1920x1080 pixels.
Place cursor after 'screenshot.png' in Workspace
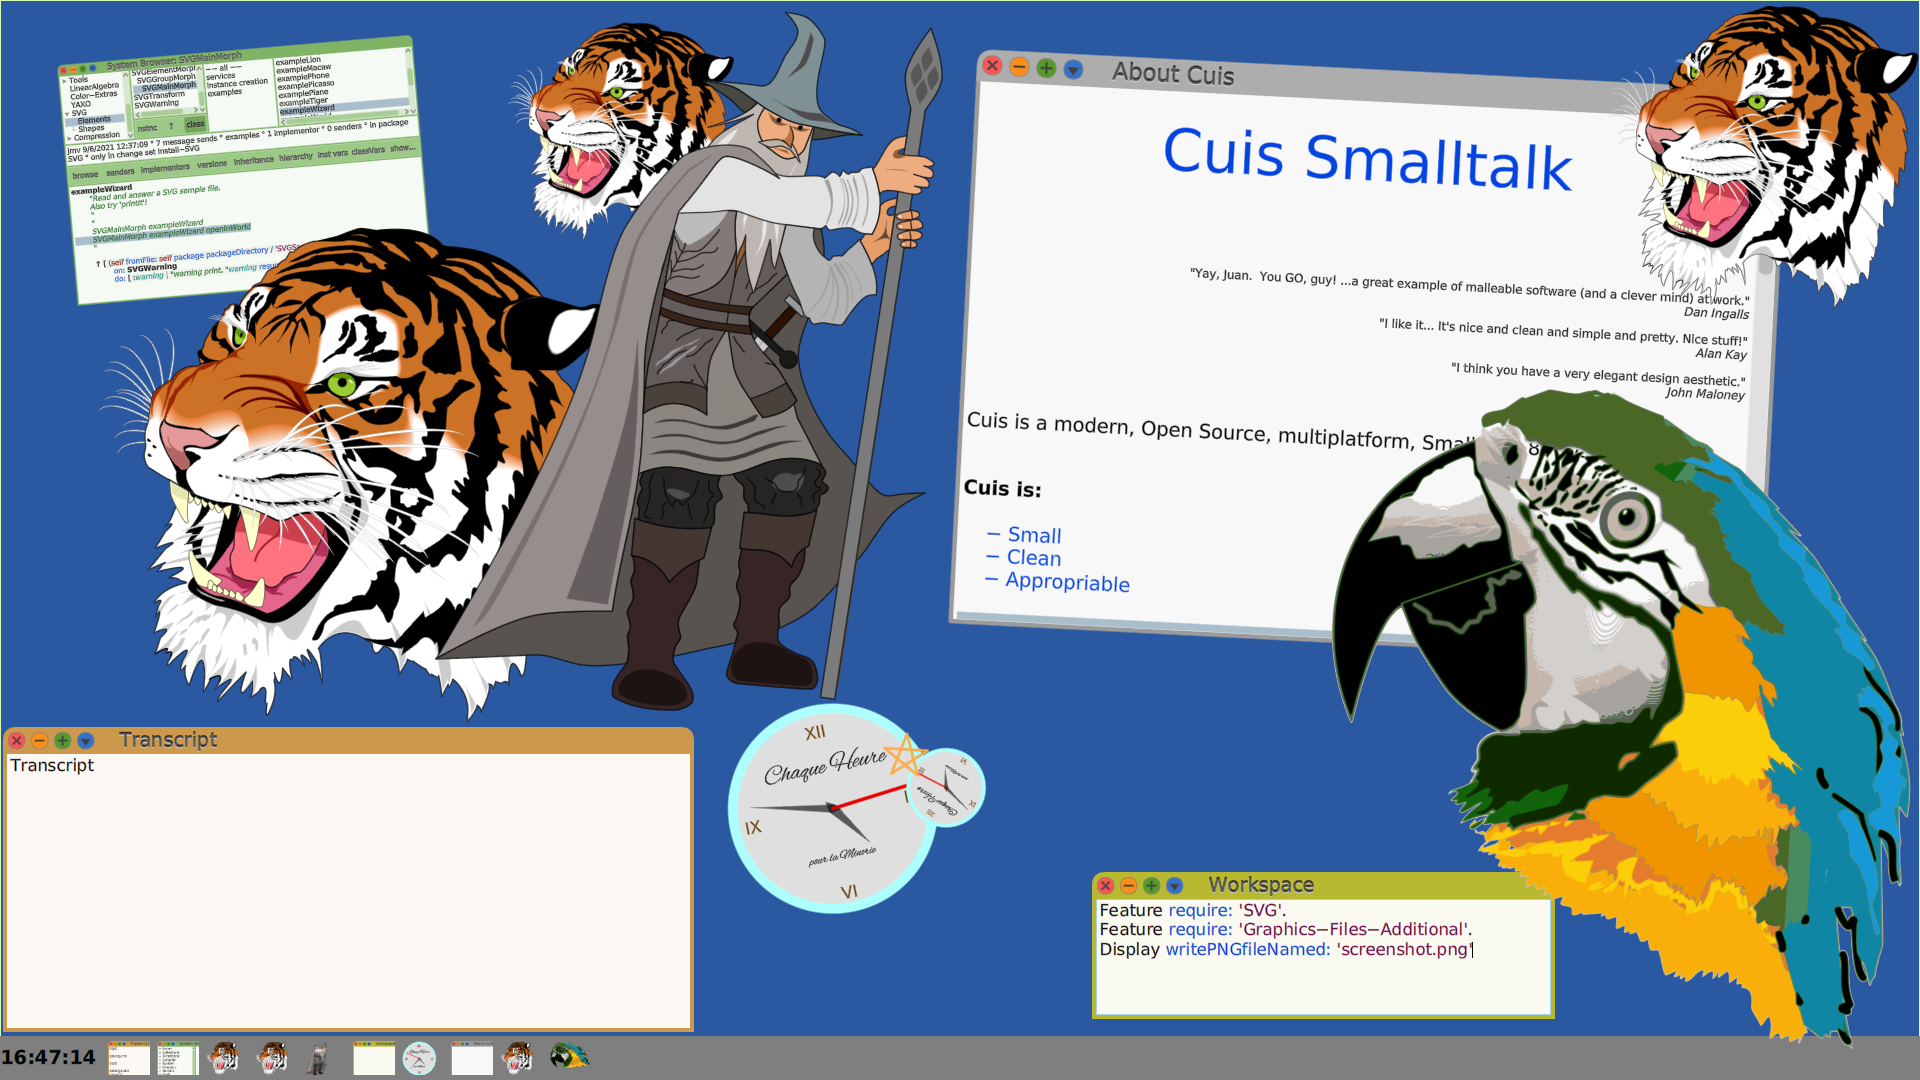click(x=1473, y=949)
